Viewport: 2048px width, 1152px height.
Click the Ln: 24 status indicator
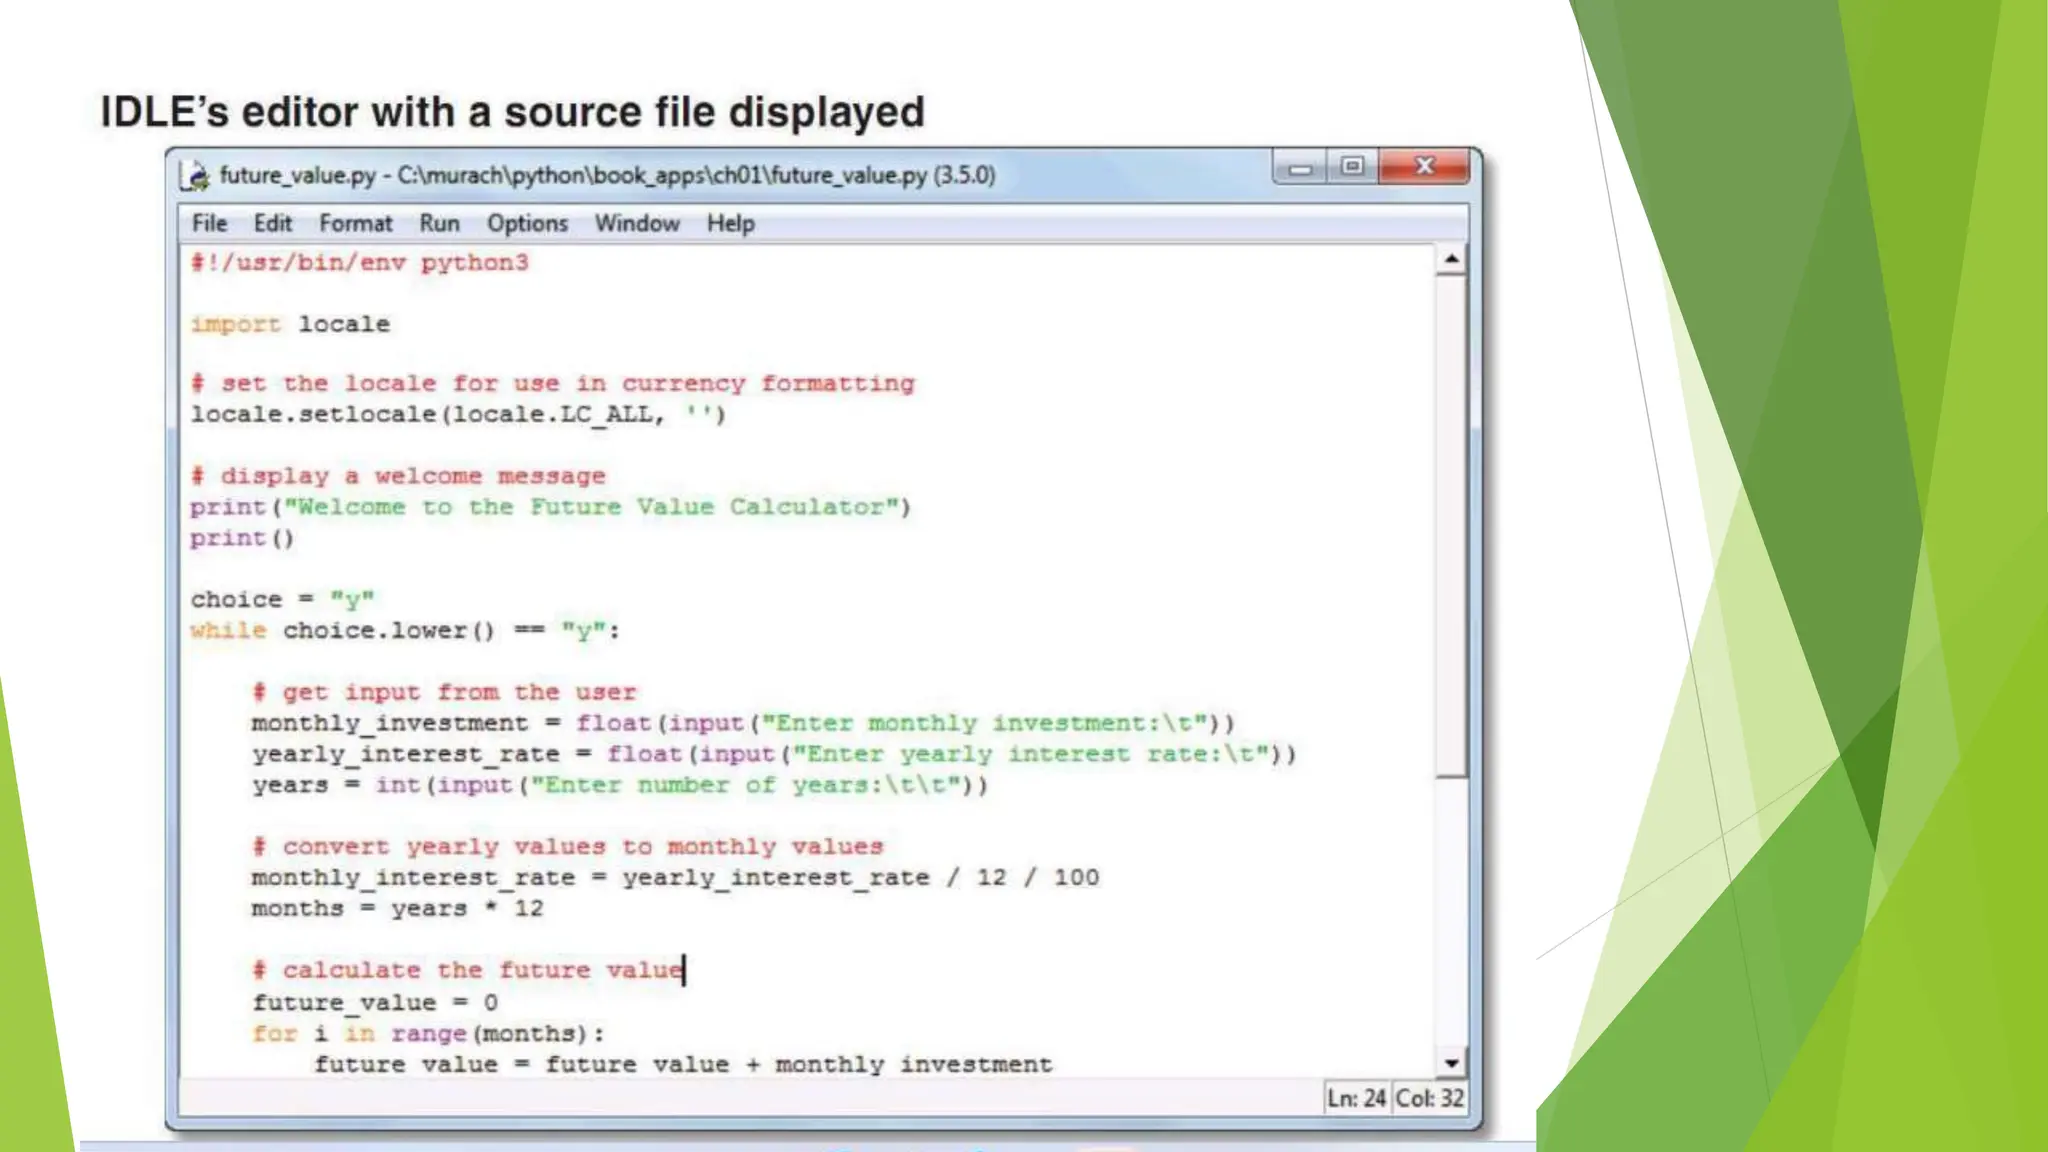tap(1356, 1098)
